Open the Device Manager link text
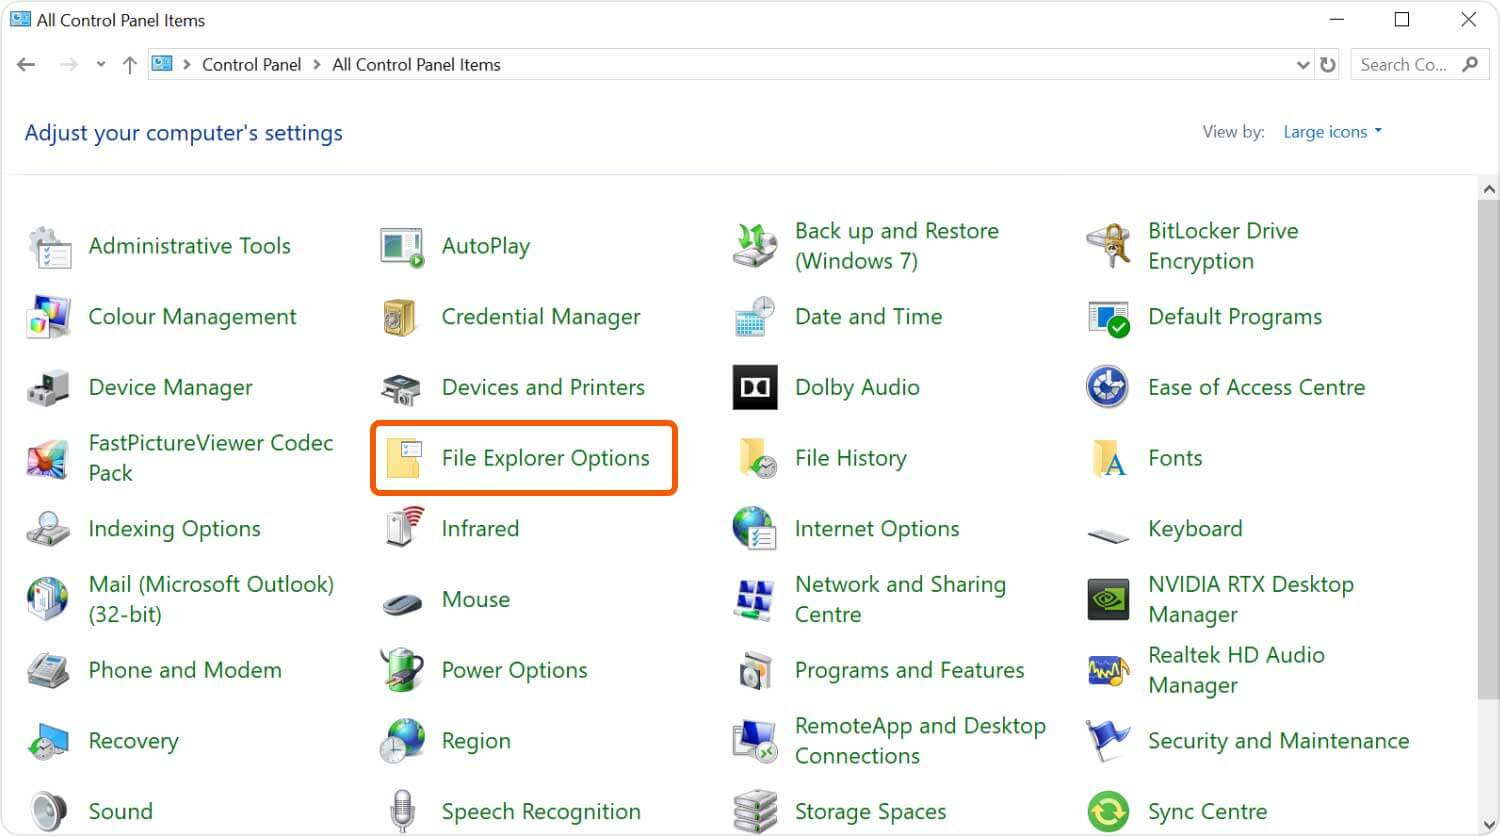 (170, 388)
